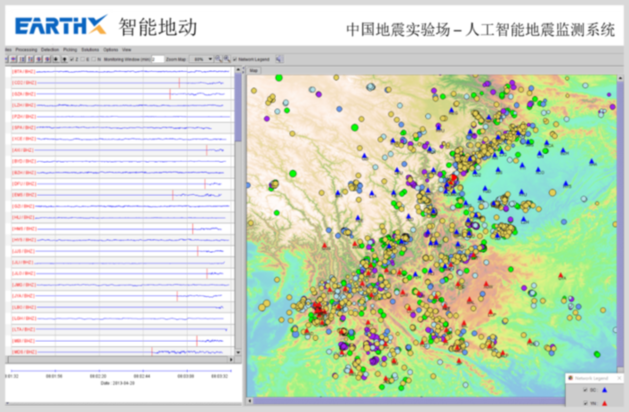The width and height of the screenshot is (629, 412).
Task: Open the Solutions menu
Action: point(90,49)
